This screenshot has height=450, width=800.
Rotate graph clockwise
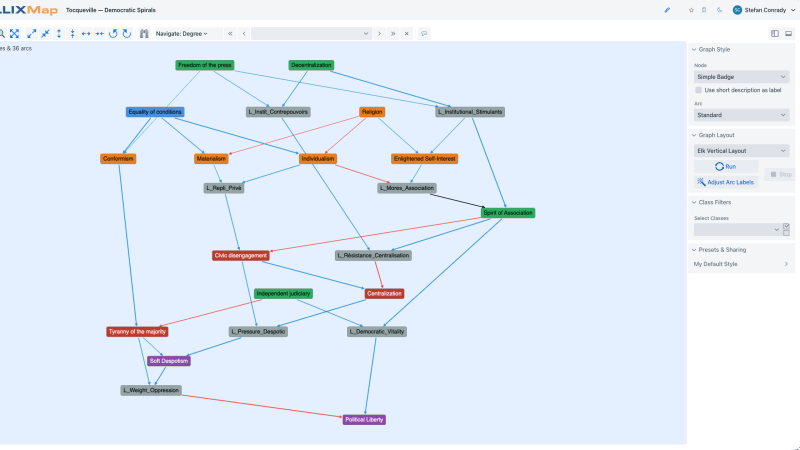127,34
